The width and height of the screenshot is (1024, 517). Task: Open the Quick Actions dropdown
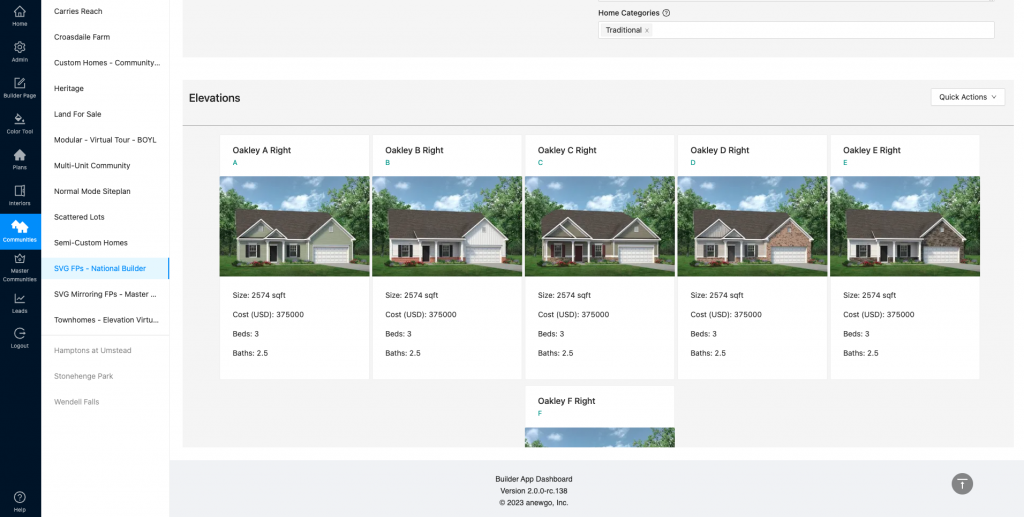967,97
